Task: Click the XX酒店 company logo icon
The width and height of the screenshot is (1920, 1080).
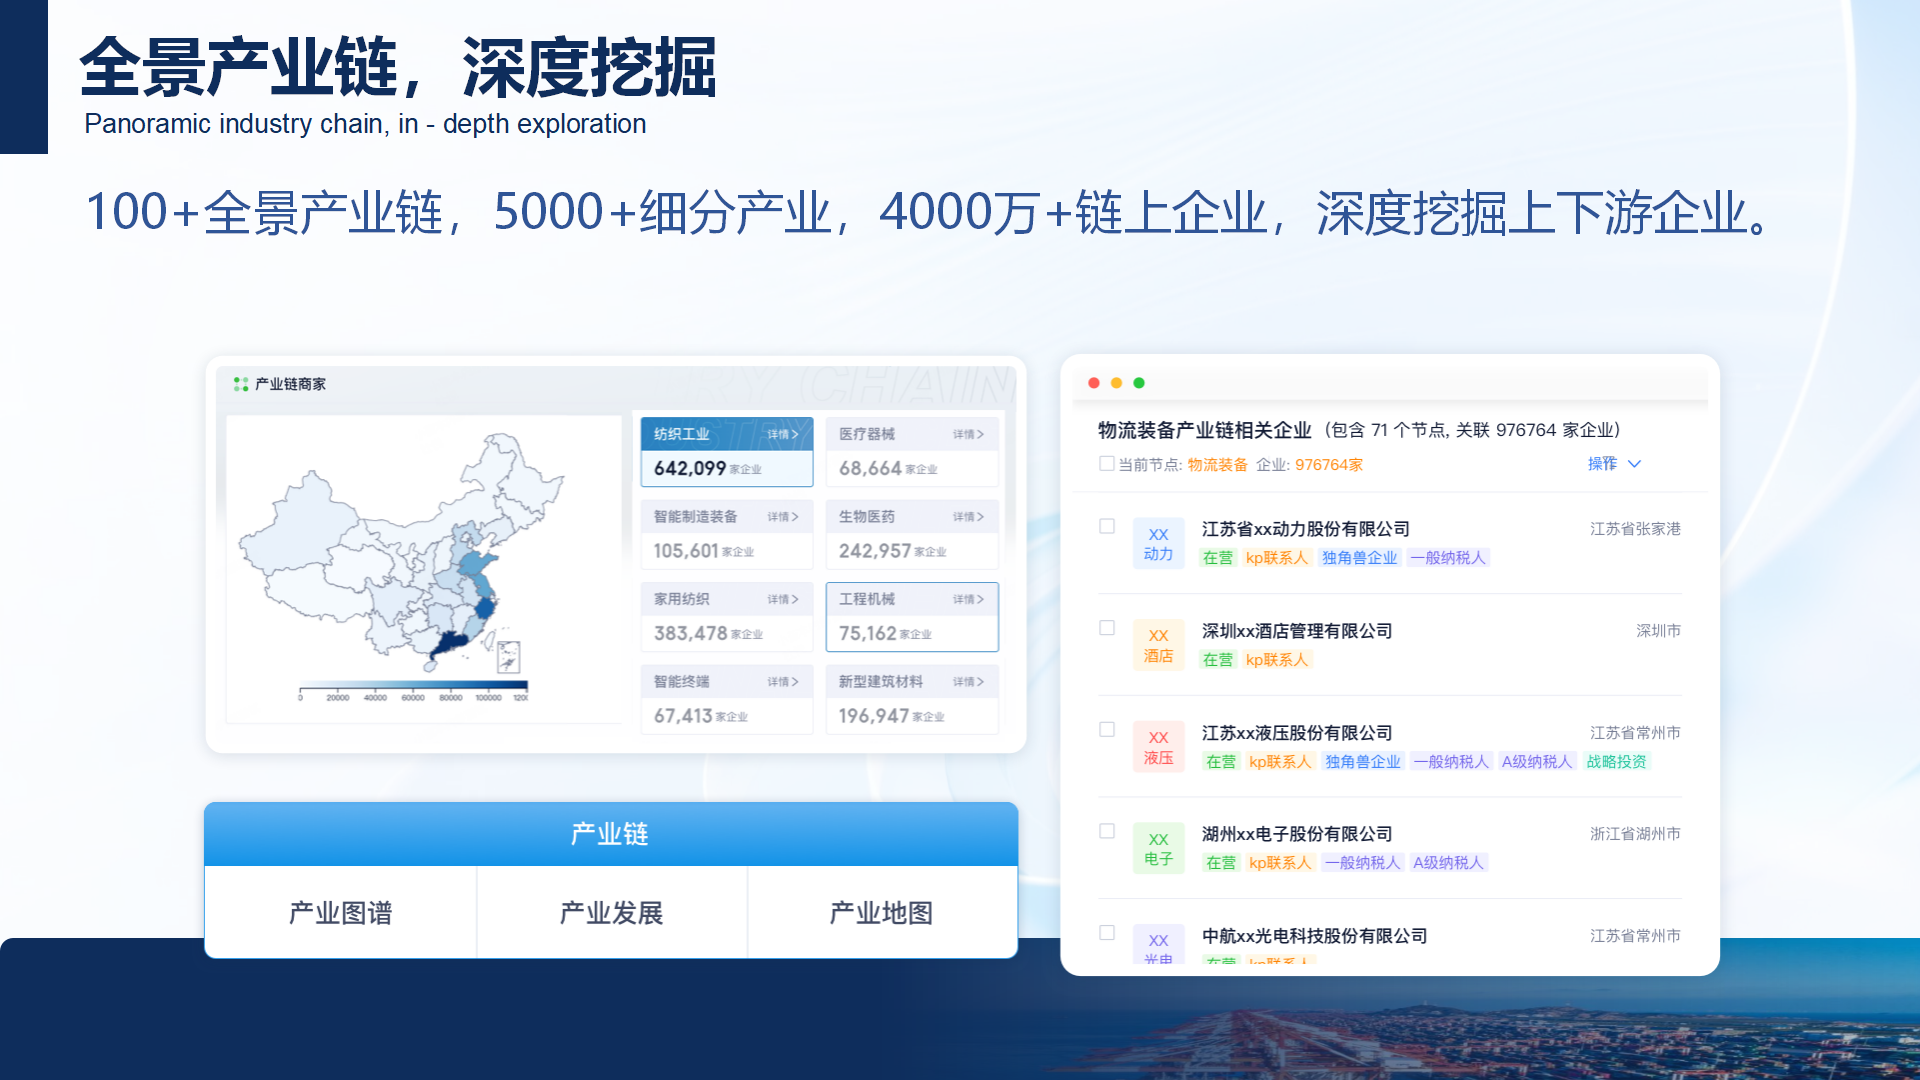Action: pos(1158,646)
